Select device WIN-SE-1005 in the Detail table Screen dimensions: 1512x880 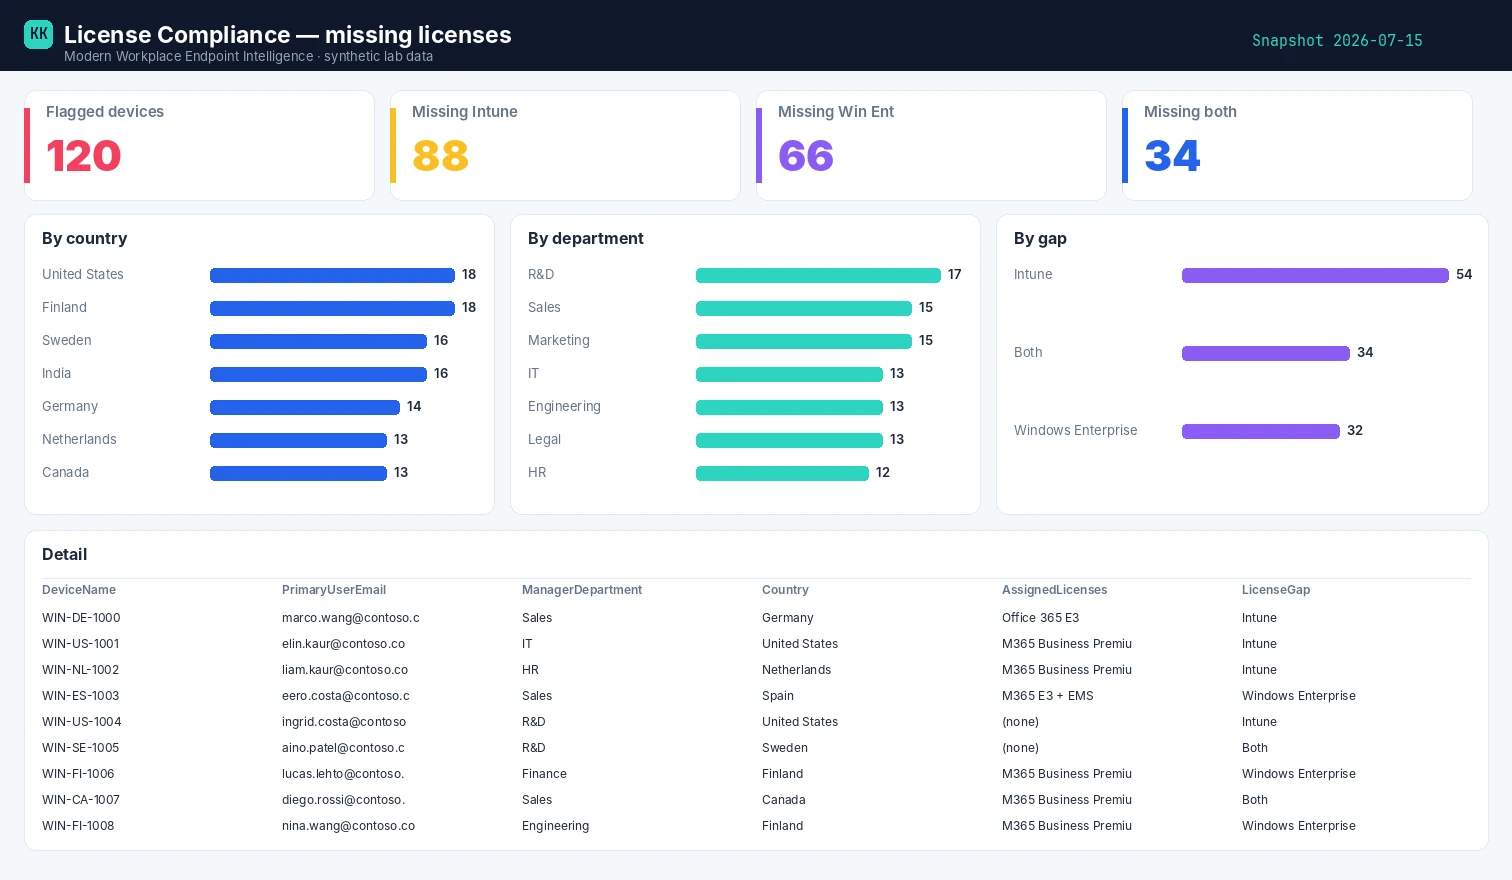click(x=81, y=748)
